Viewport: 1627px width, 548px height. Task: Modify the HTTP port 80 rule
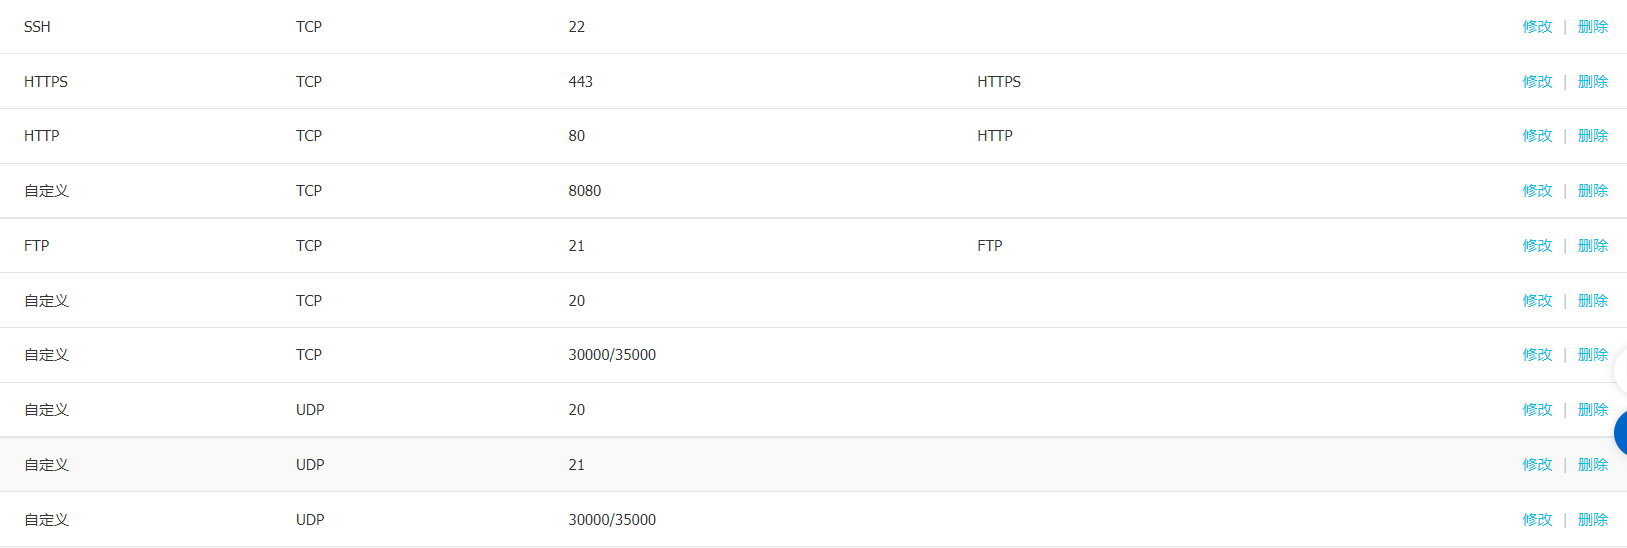[x=1537, y=136]
